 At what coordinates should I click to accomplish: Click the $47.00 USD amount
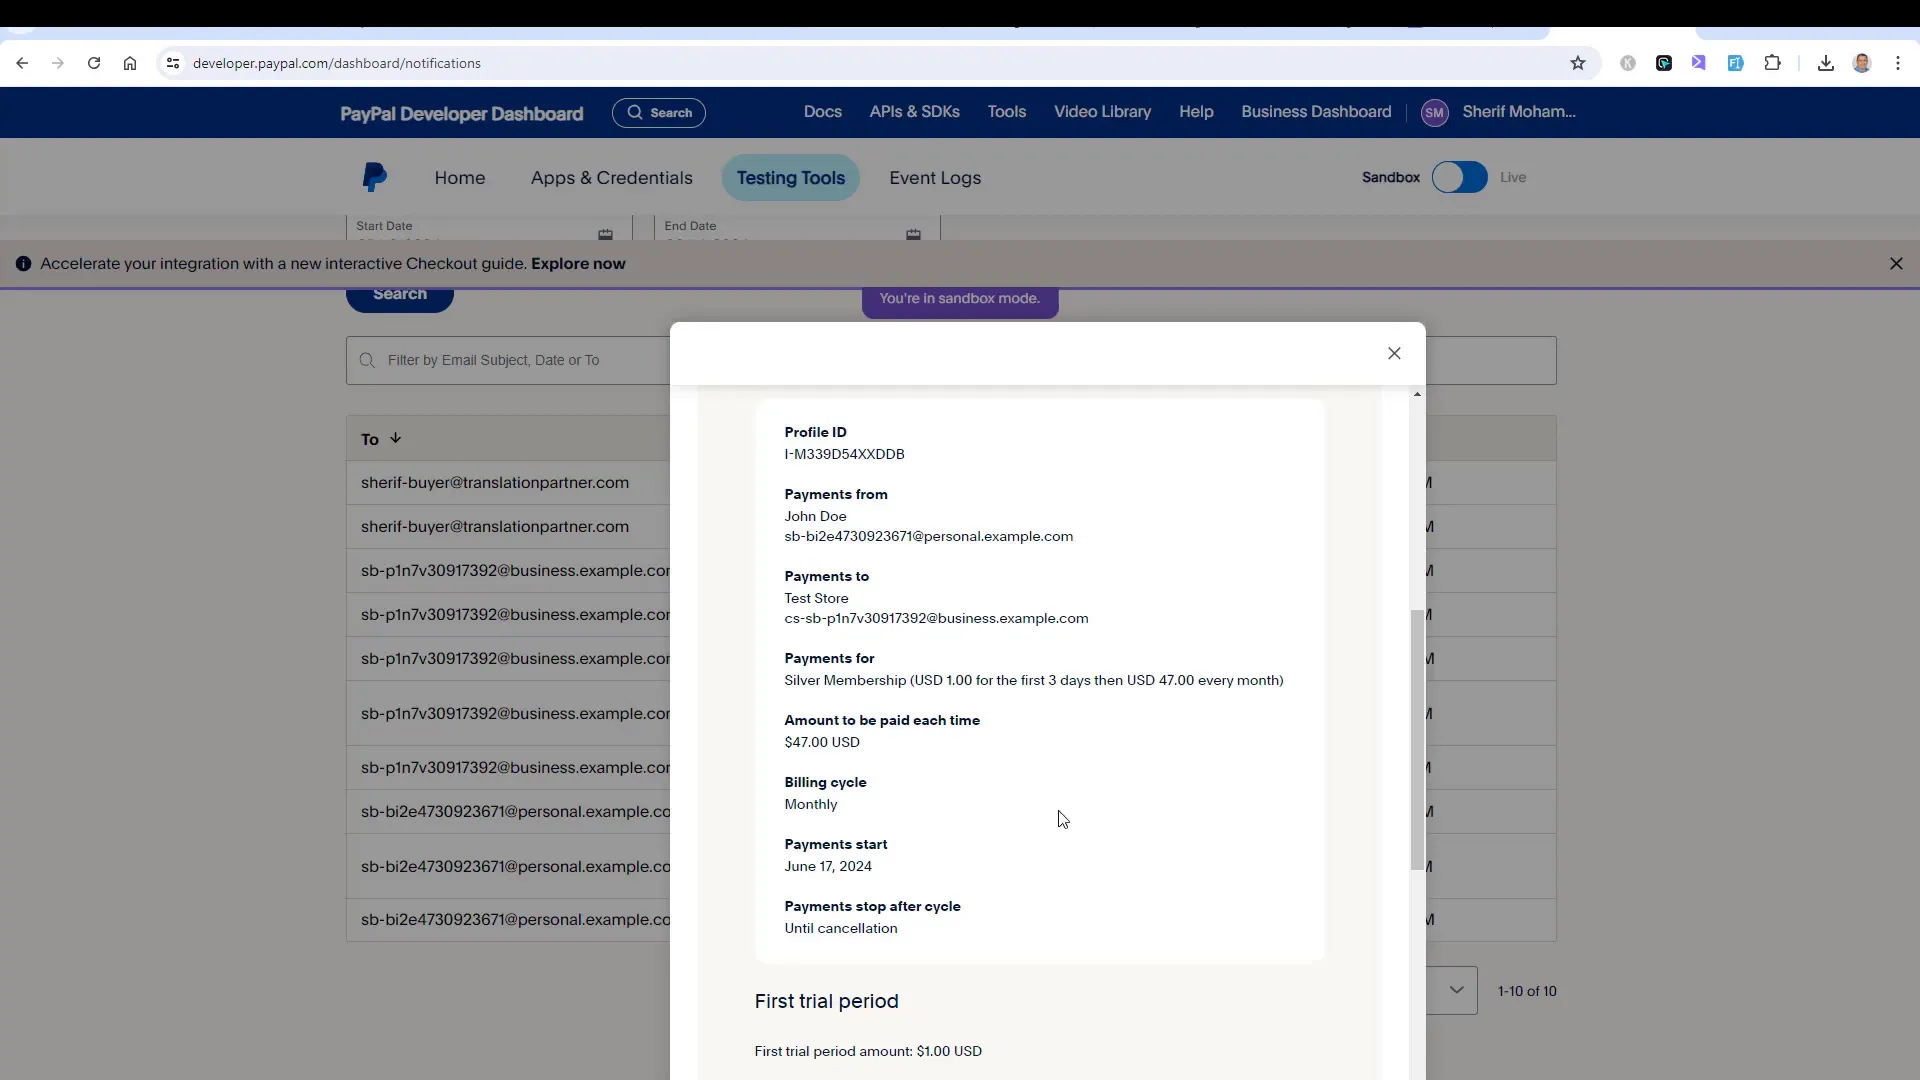[822, 742]
